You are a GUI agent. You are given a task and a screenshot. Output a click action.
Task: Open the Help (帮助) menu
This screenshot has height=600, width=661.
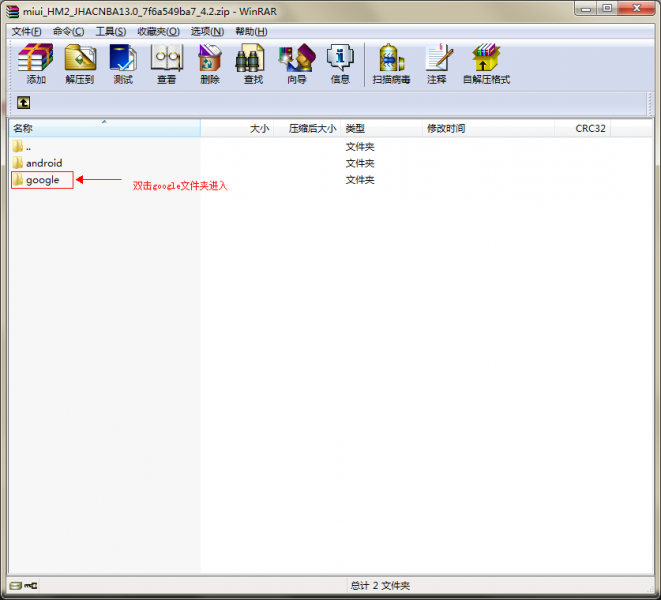point(251,32)
